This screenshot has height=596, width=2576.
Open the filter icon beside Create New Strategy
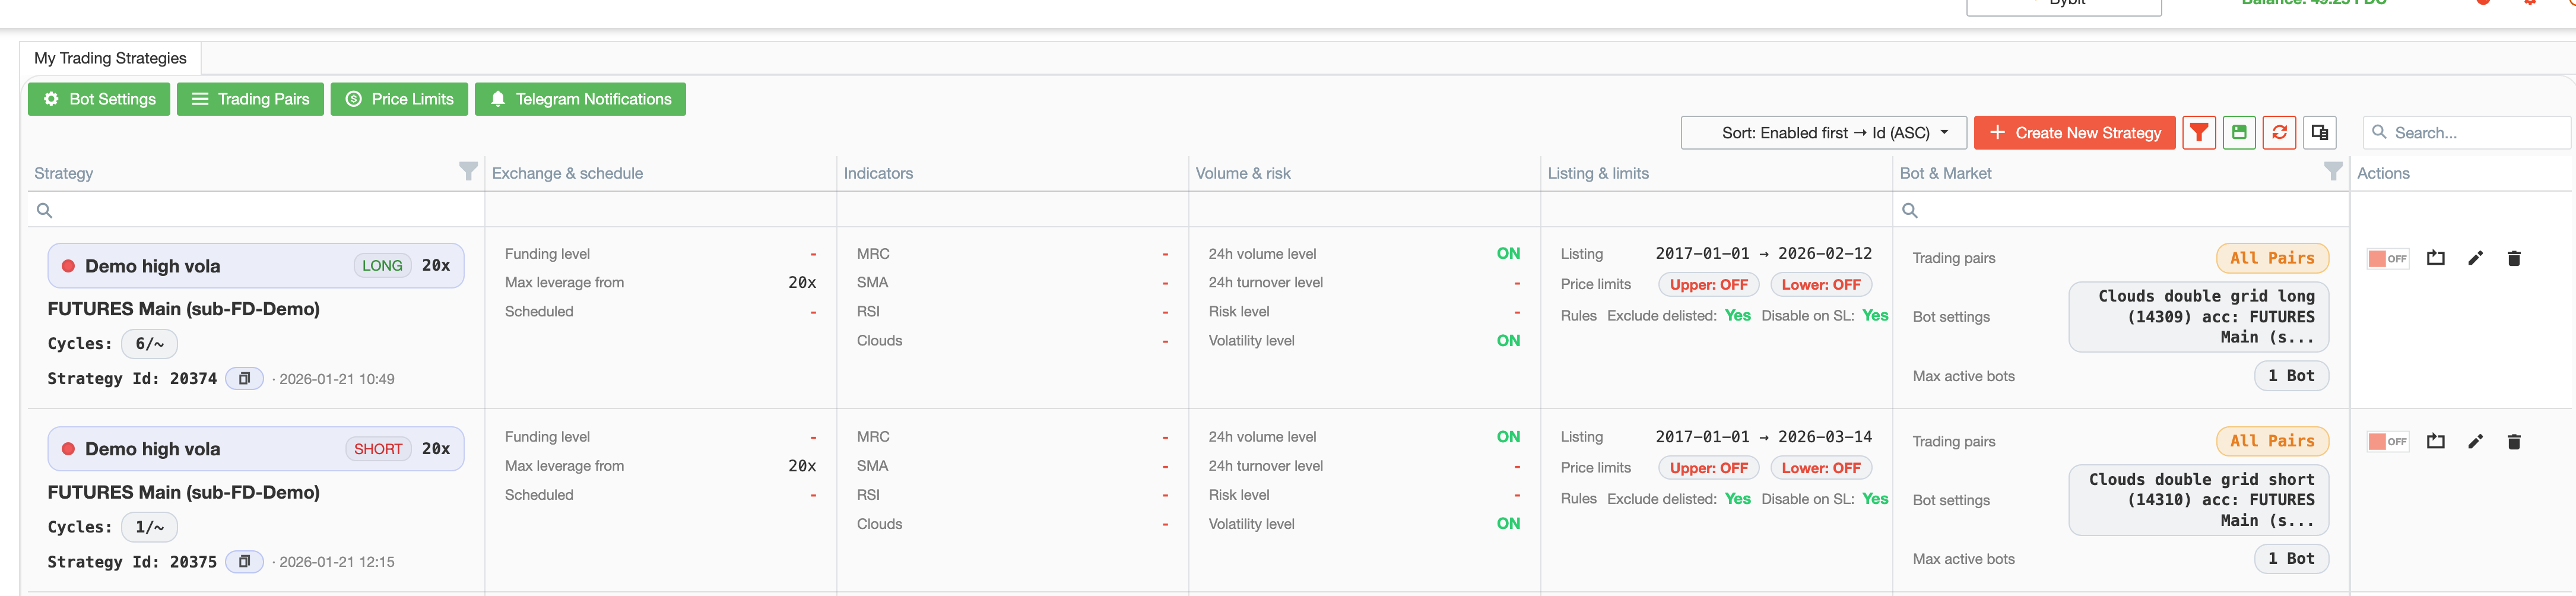pos(2198,132)
